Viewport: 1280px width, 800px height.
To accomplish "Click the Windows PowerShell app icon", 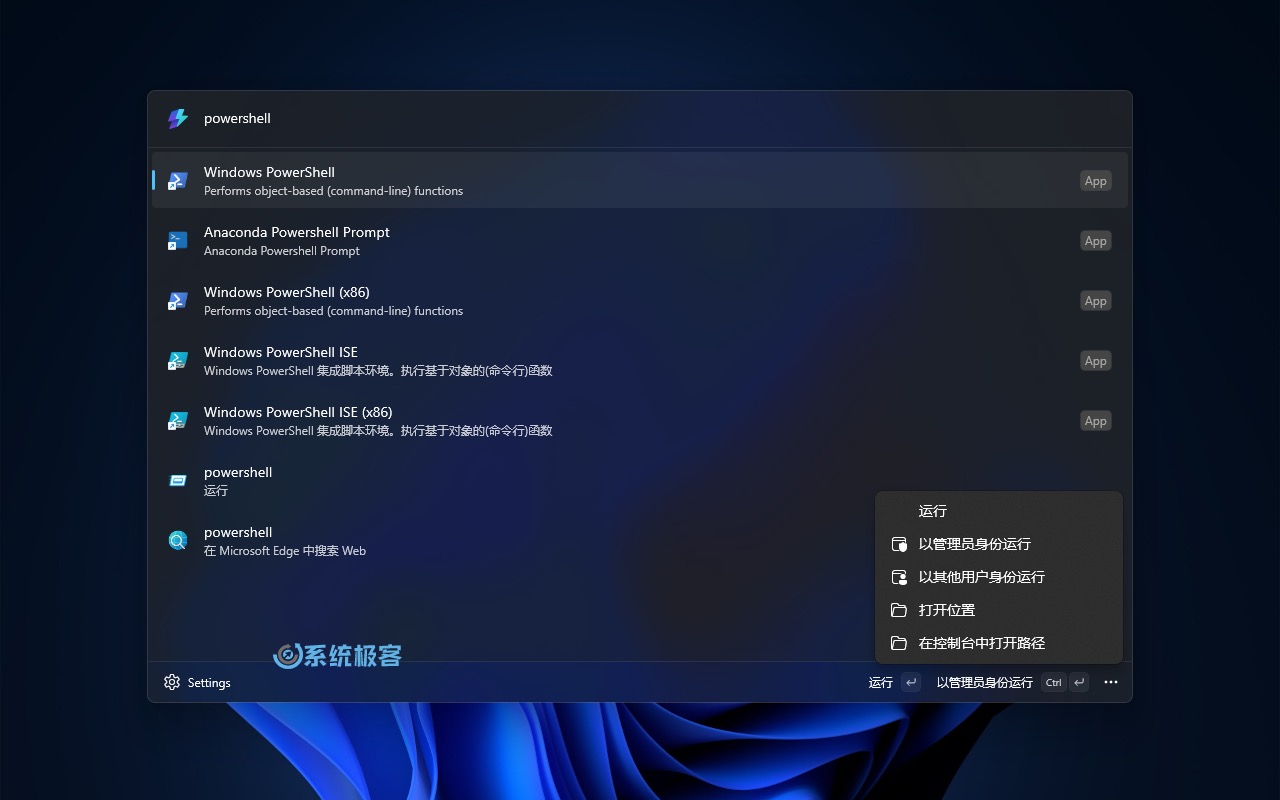I will 177,181.
